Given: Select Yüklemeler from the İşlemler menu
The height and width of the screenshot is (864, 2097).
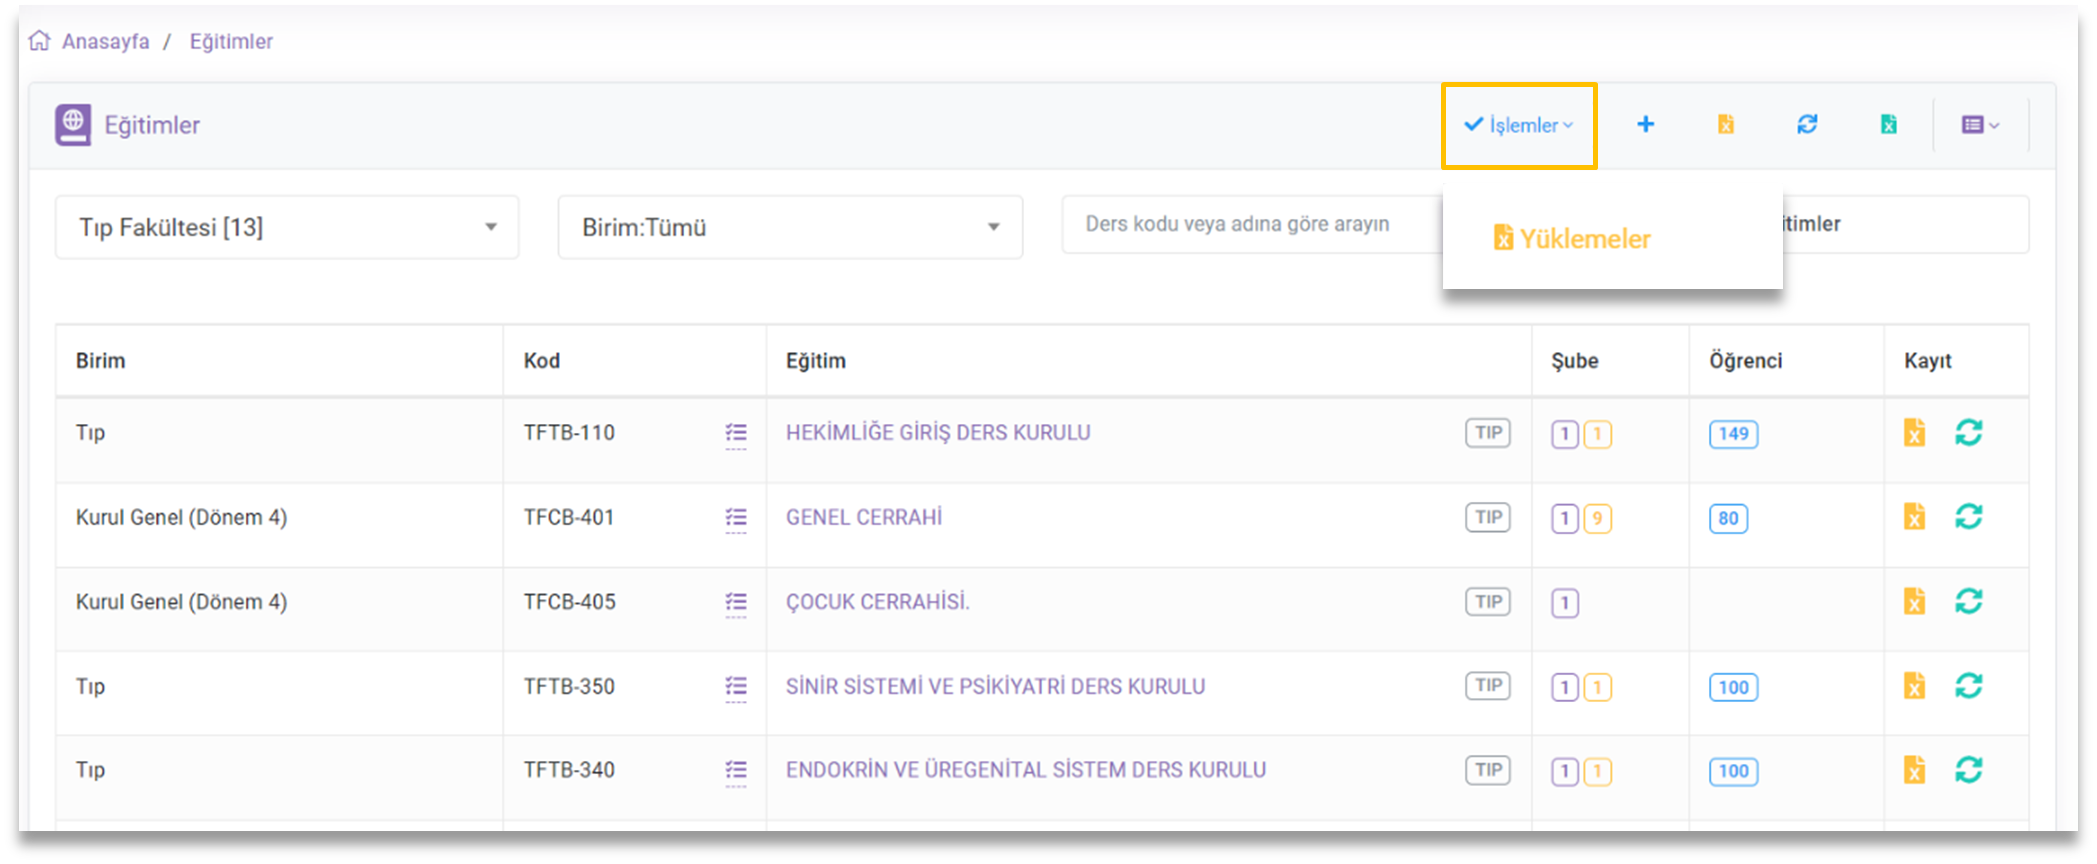Looking at the screenshot, I should point(1571,239).
